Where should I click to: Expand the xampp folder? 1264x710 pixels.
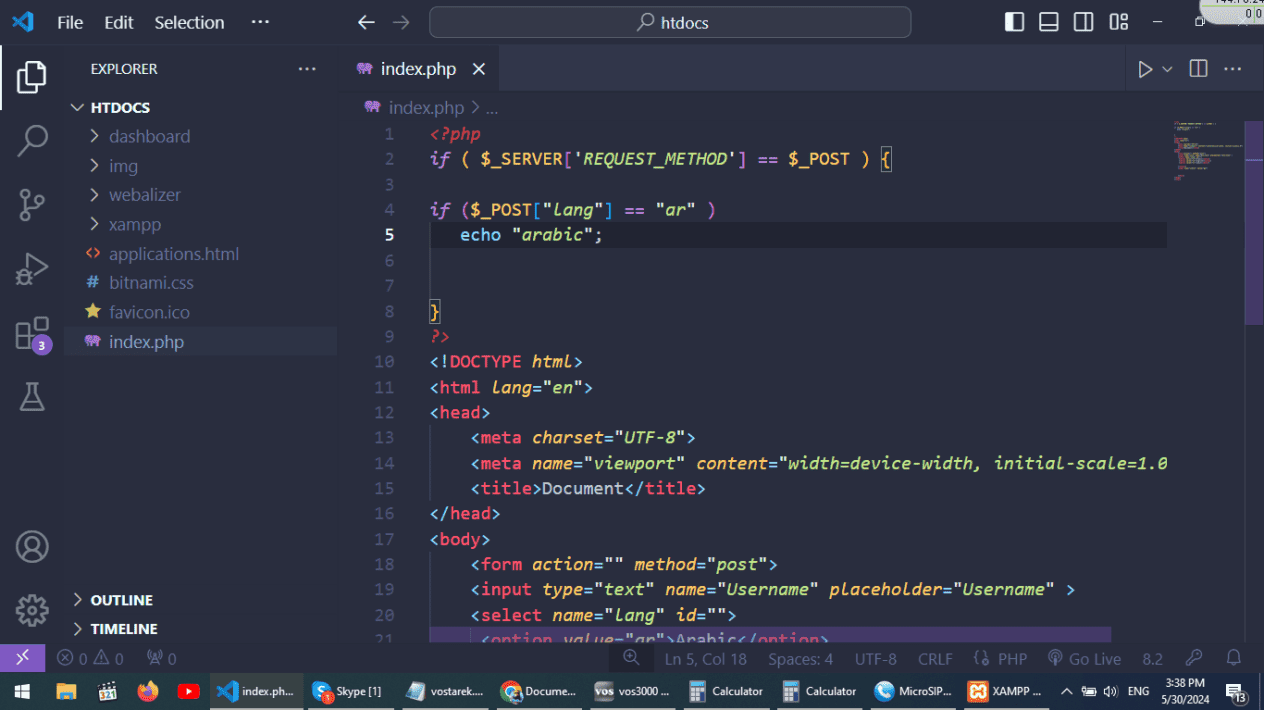pos(200,224)
